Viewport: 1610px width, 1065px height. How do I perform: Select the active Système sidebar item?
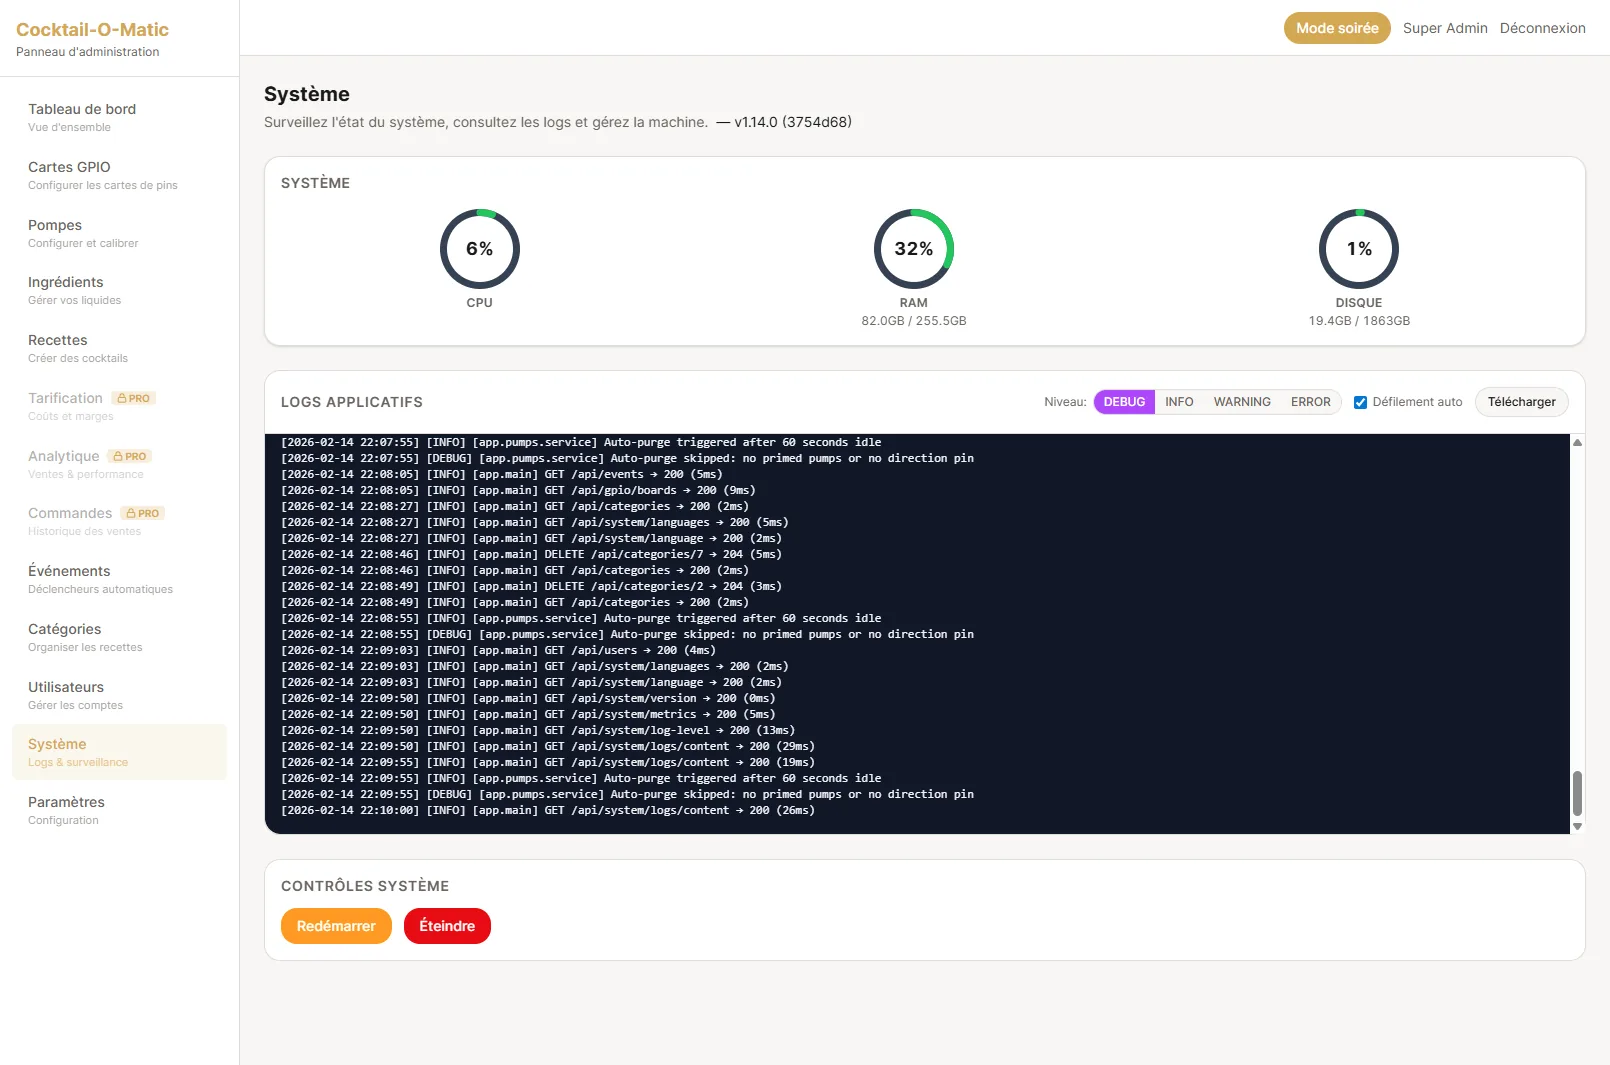(x=119, y=752)
